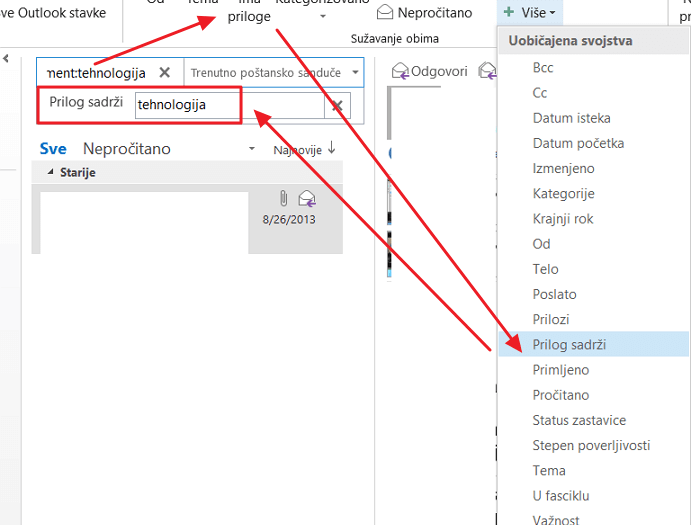Select Tema in the properties menu
This screenshot has height=525, width=691.
click(549, 470)
